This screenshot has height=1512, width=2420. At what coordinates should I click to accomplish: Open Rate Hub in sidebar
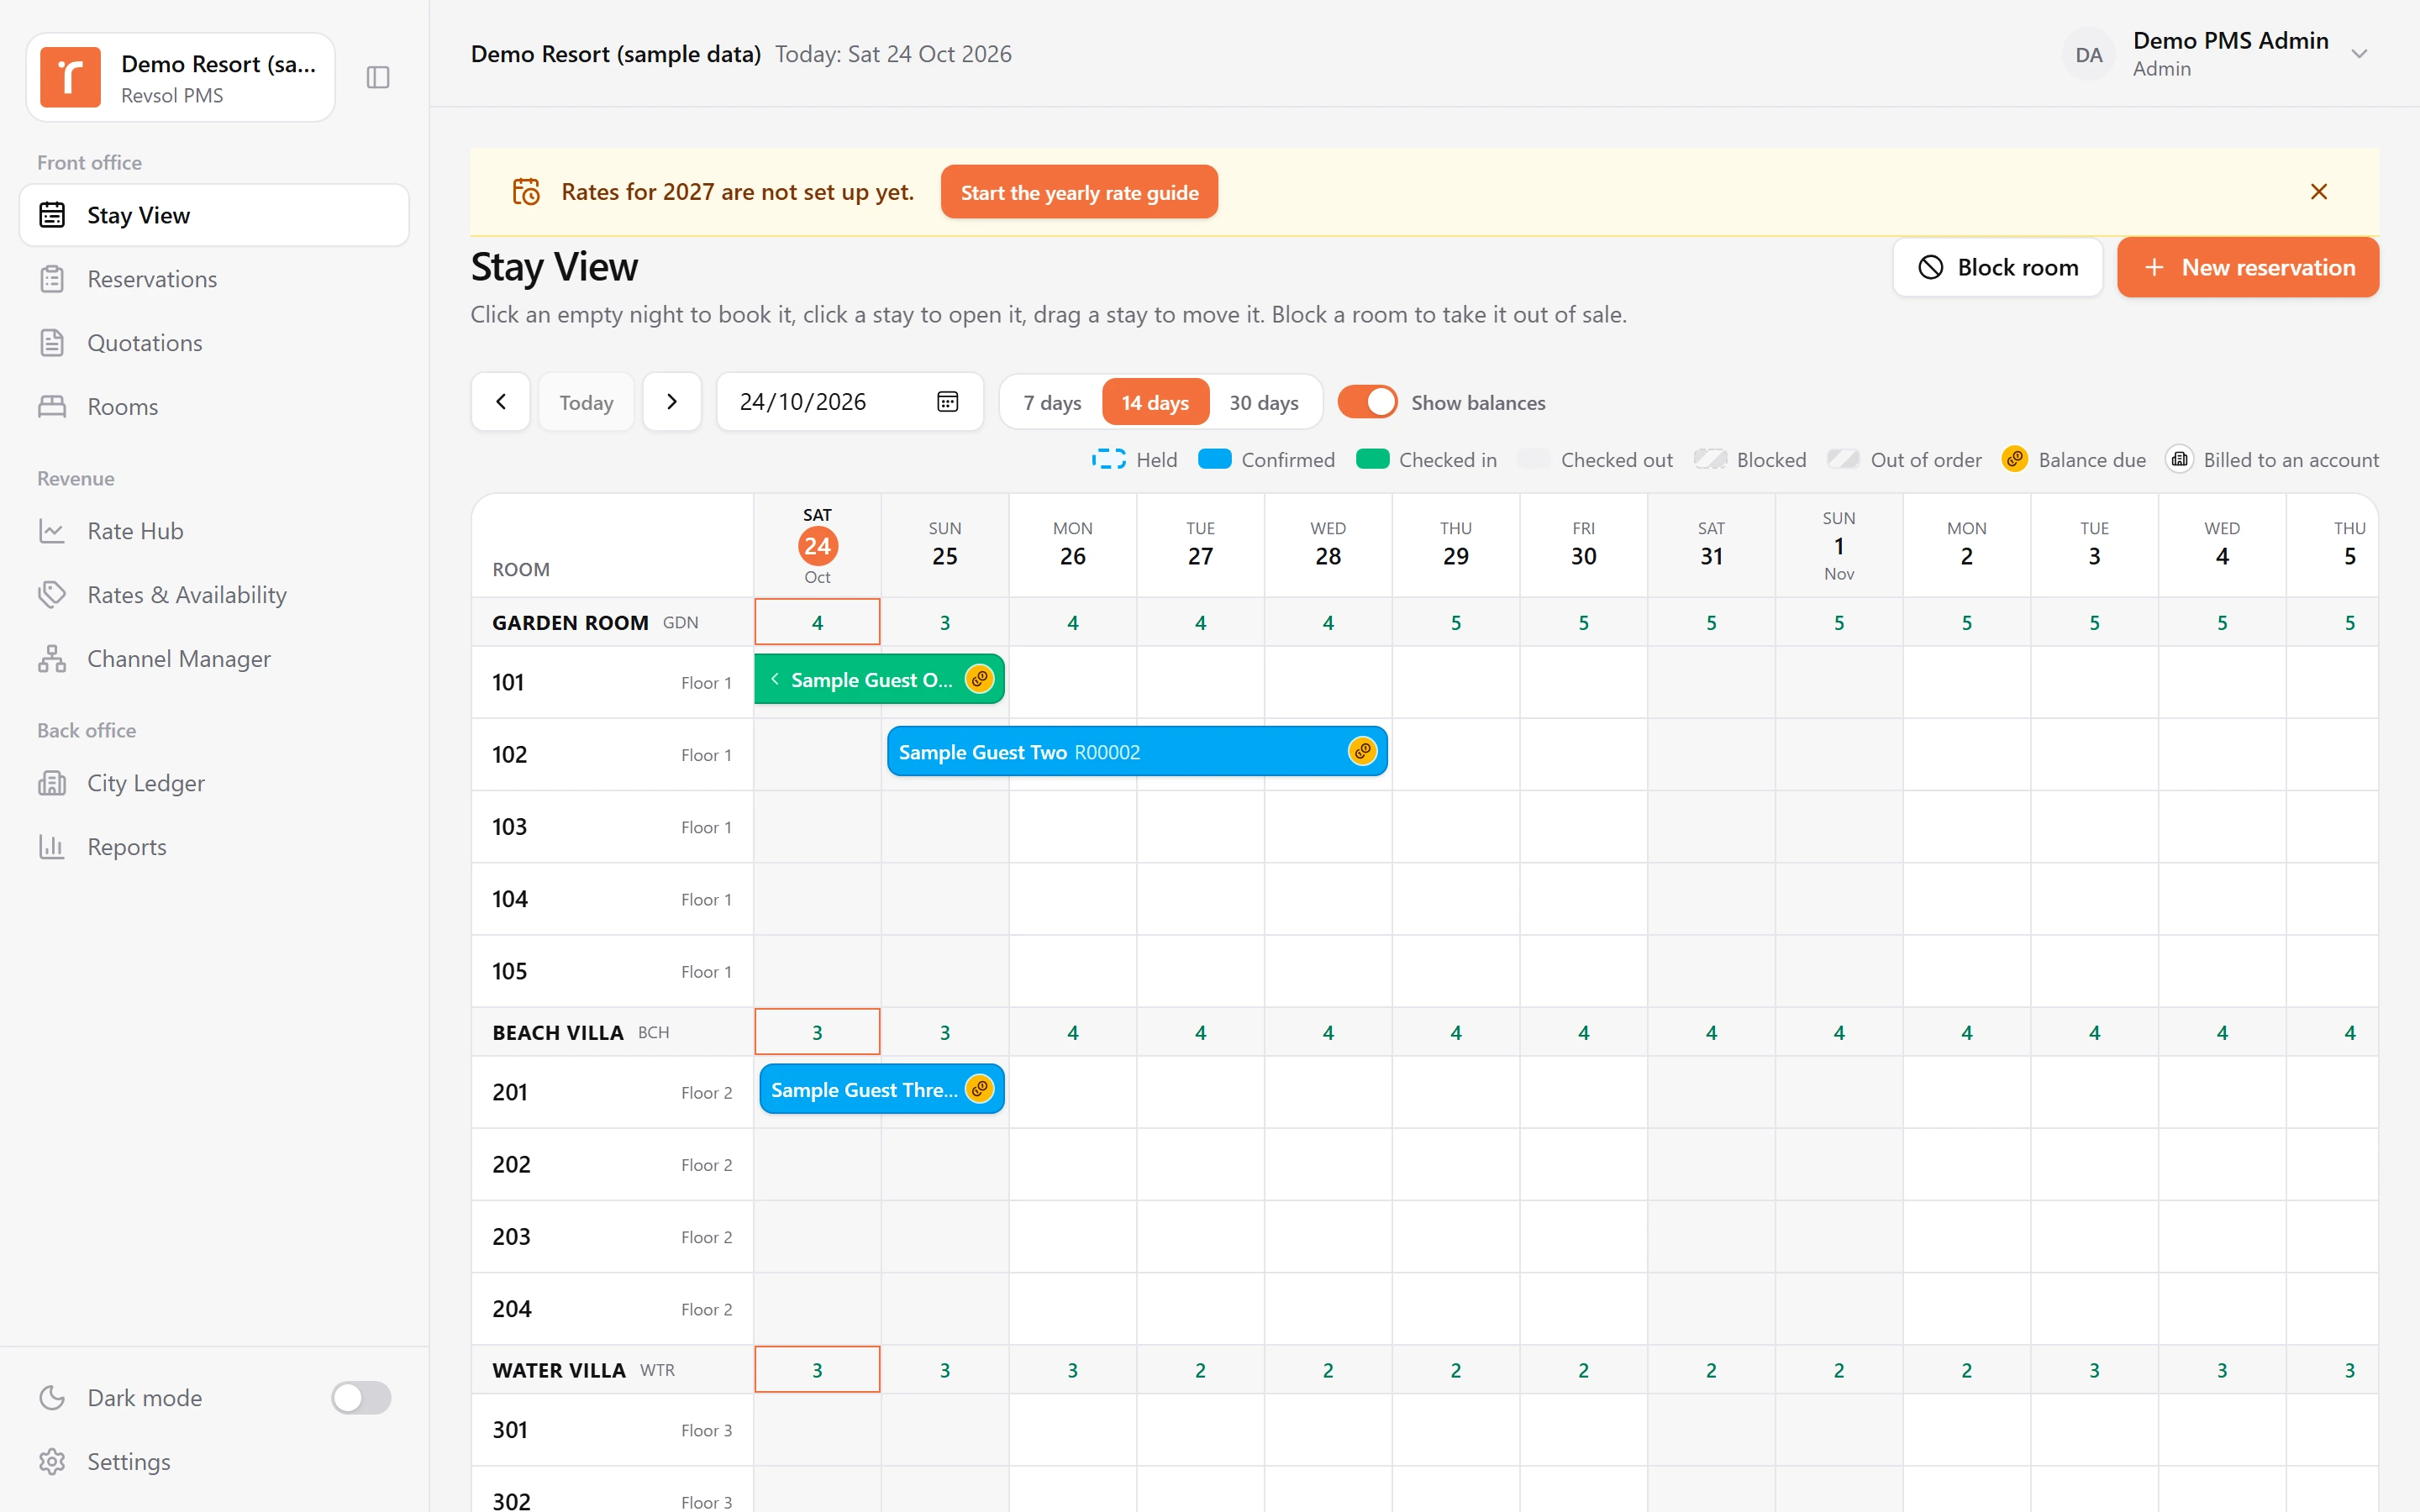tap(214, 531)
